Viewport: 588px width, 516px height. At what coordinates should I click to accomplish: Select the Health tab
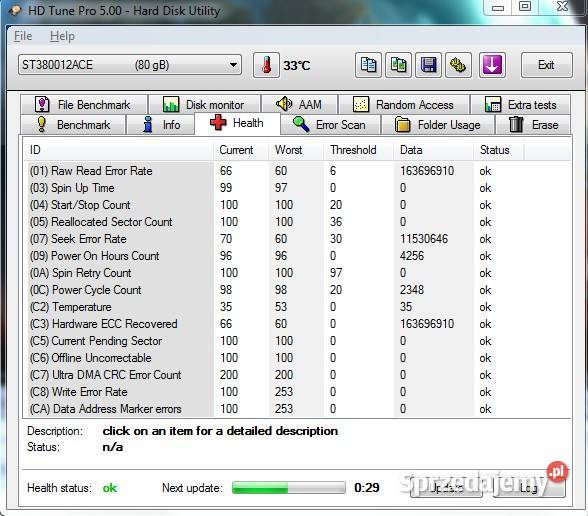tap(237, 123)
